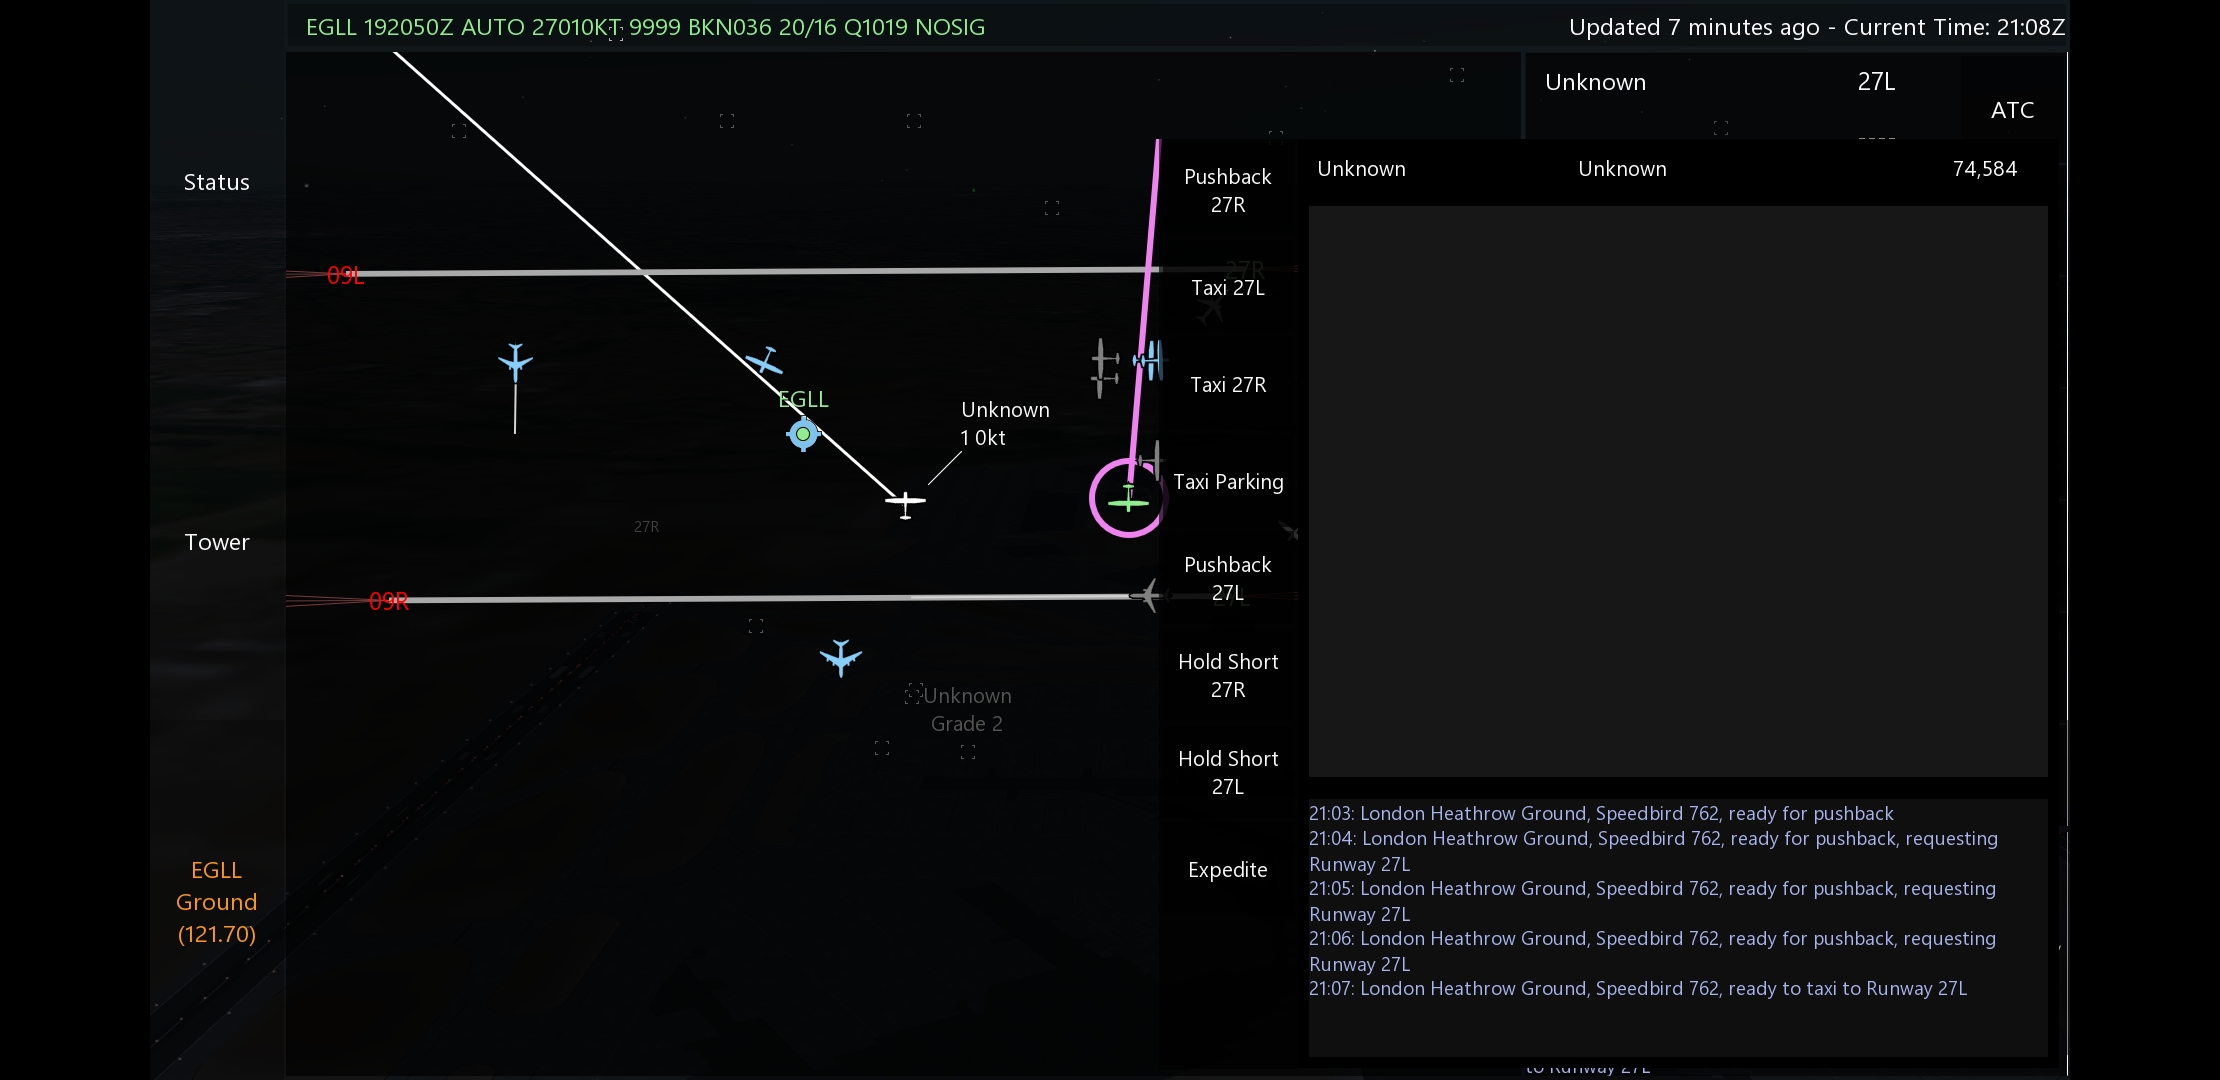Select the green aircraft inside the pink circle
Image resolution: width=2220 pixels, height=1080 pixels.
[x=1128, y=498]
